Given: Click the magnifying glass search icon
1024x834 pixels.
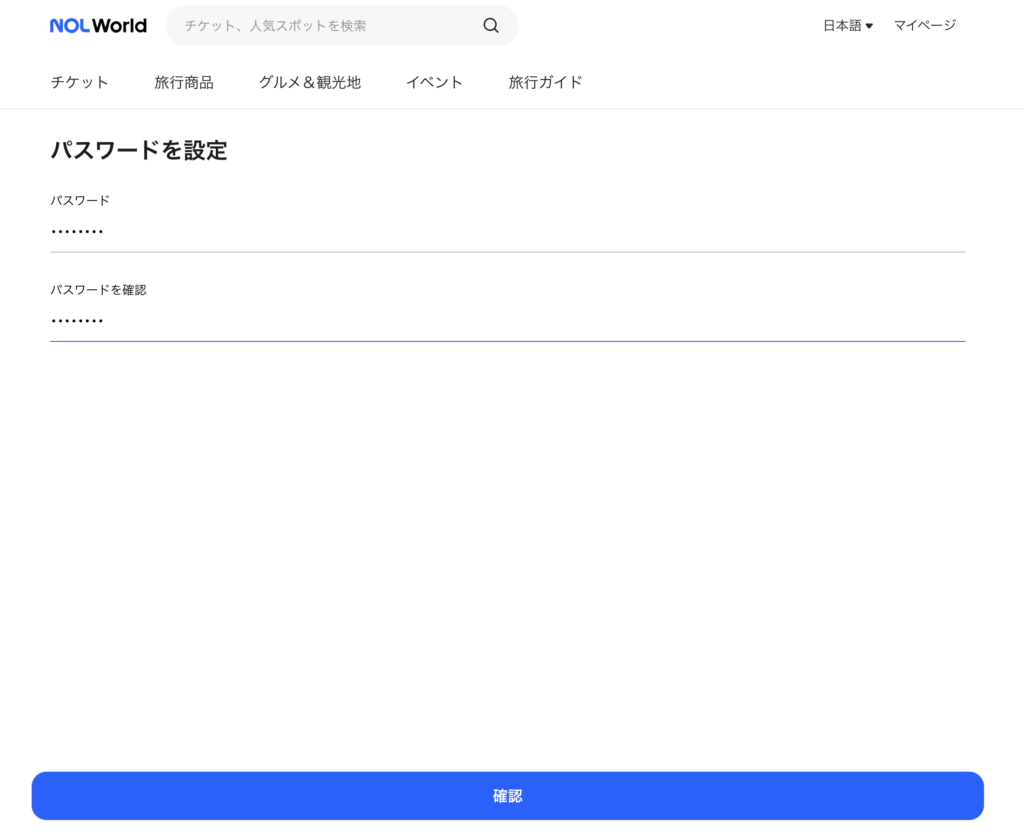Looking at the screenshot, I should [491, 26].
